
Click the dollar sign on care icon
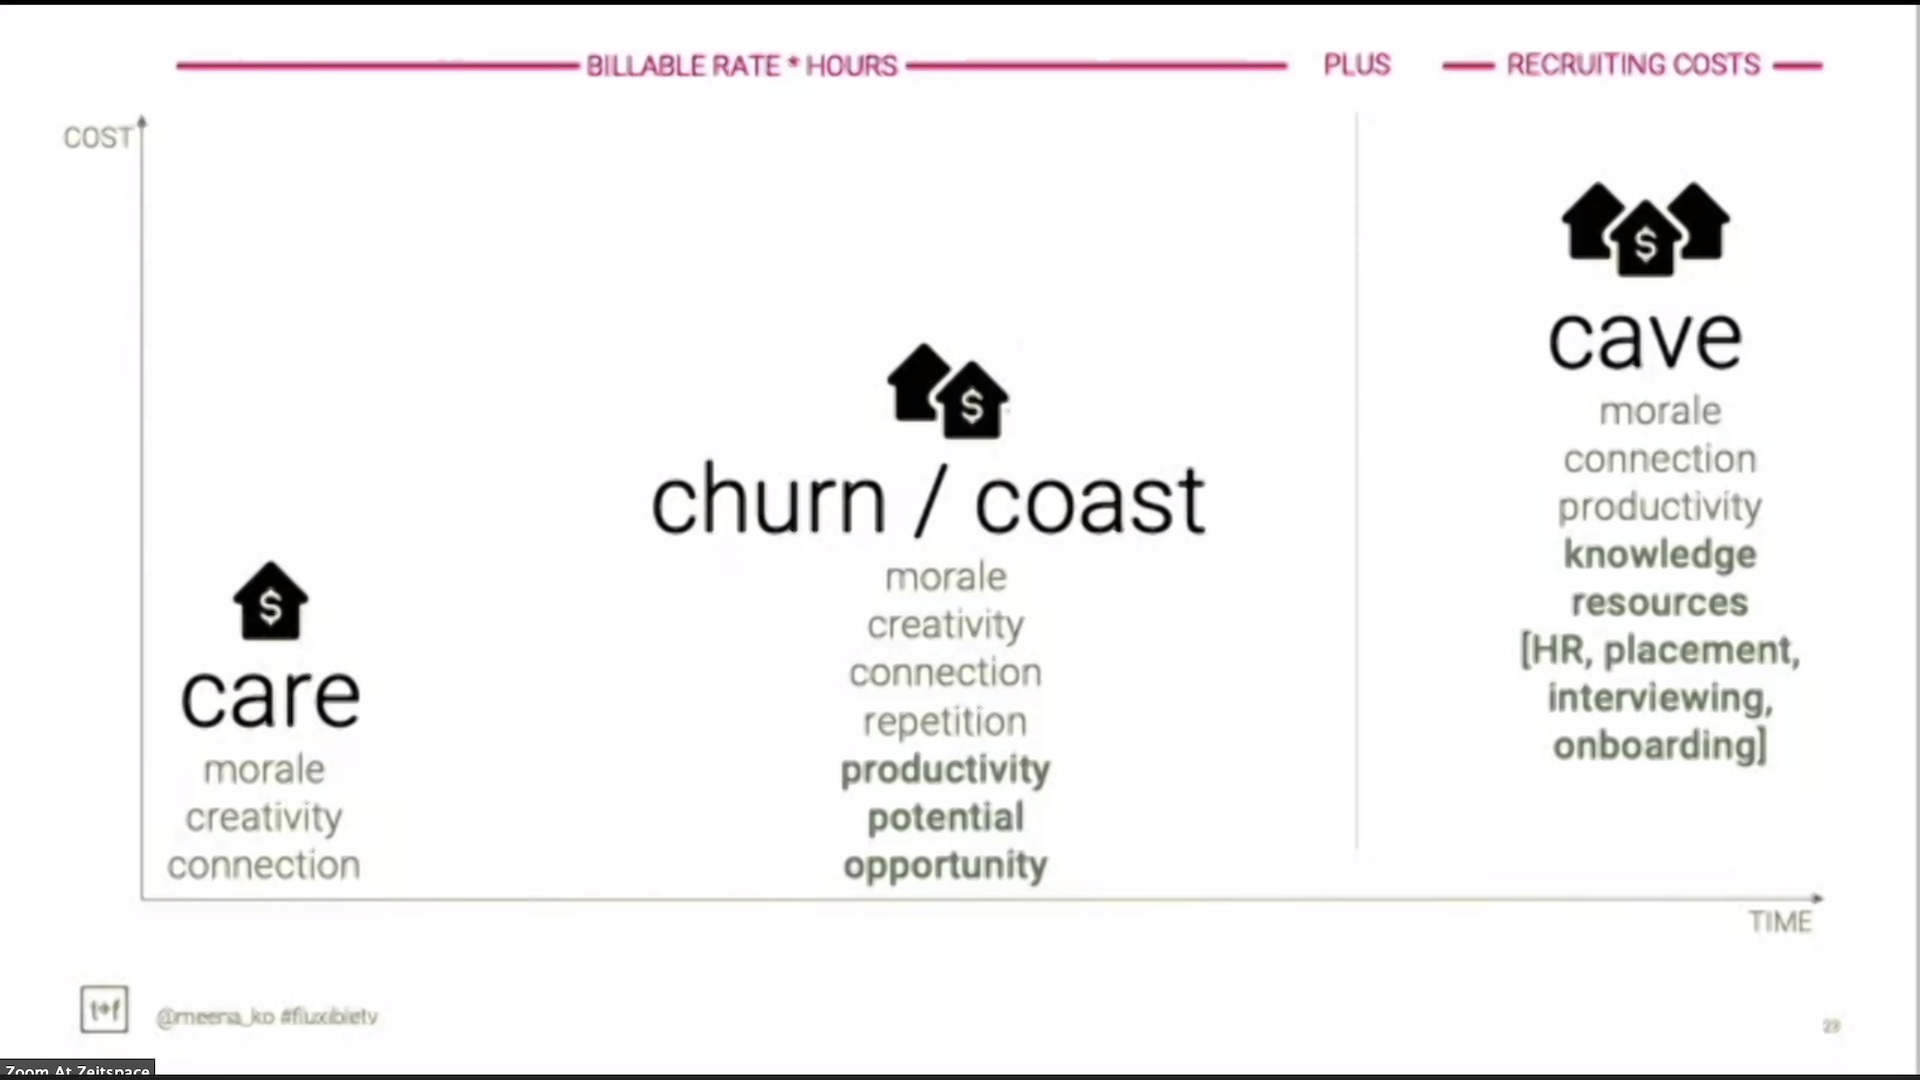click(269, 609)
